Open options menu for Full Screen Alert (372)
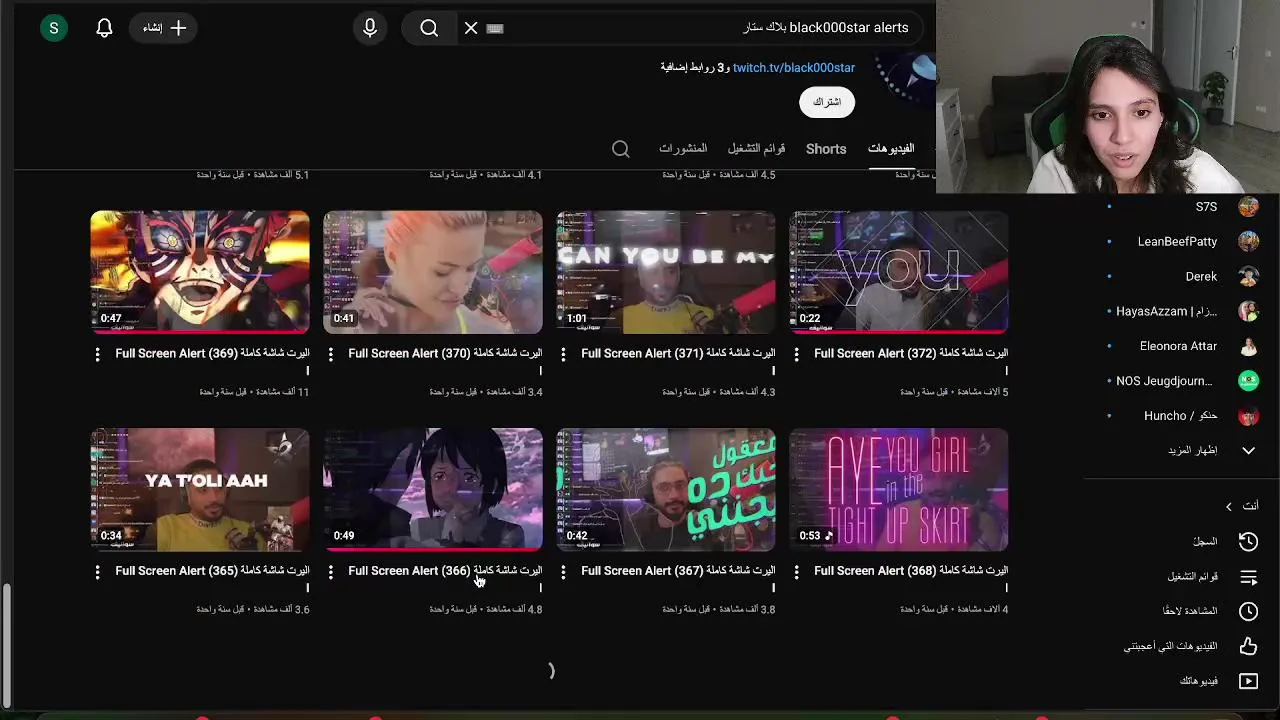 pyautogui.click(x=796, y=354)
